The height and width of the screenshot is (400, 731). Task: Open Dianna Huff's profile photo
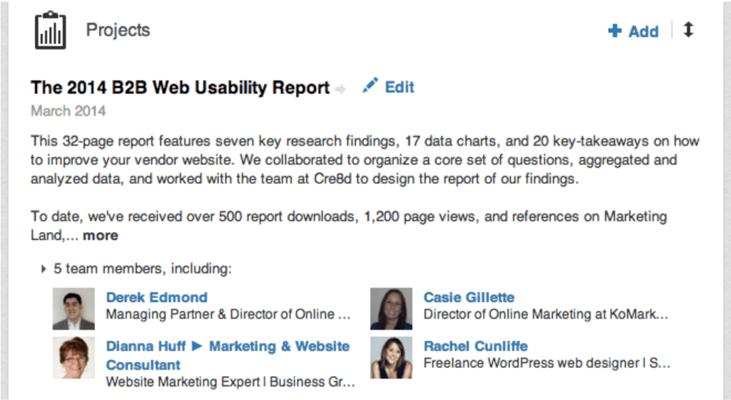(x=74, y=358)
